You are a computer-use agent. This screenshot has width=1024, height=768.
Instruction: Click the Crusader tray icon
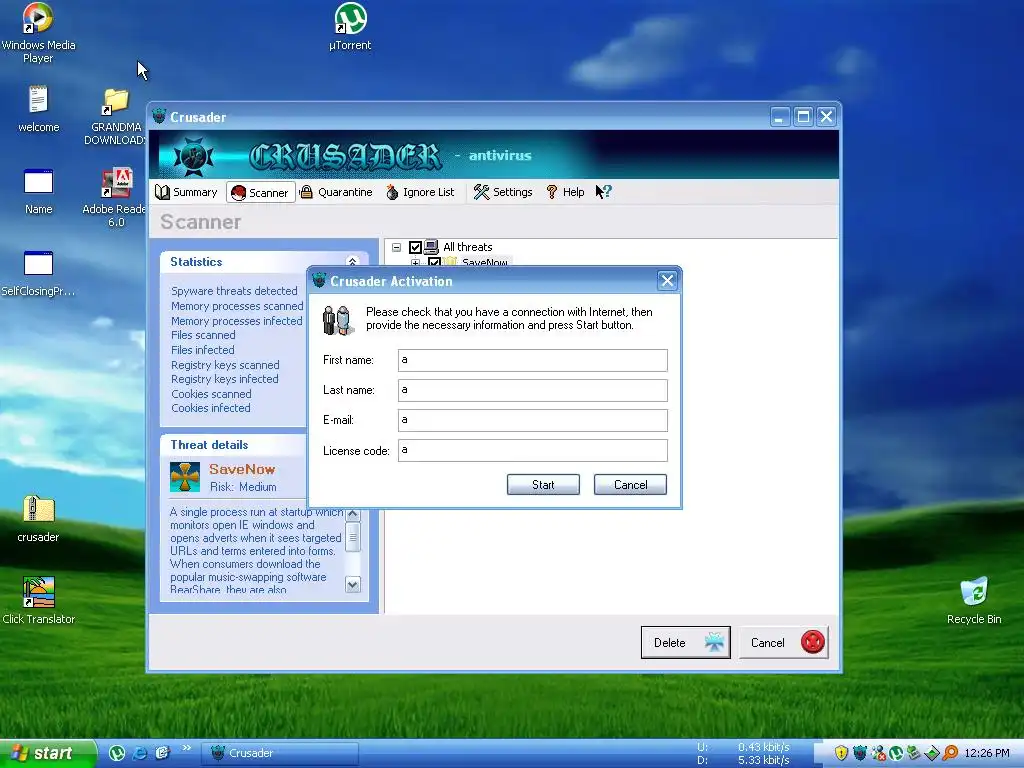click(x=859, y=753)
